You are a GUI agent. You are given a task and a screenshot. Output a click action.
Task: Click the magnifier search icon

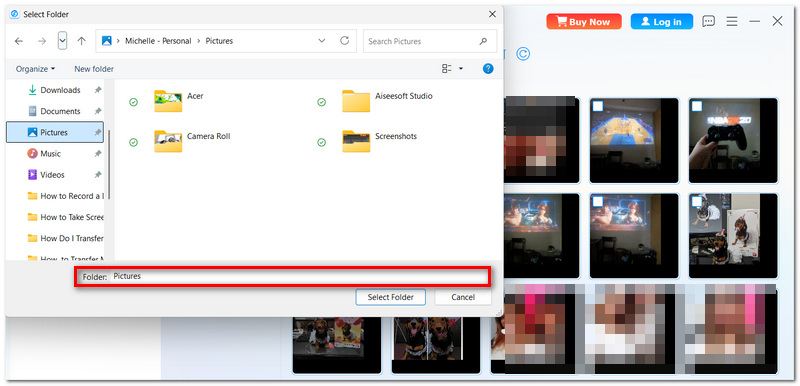483,41
